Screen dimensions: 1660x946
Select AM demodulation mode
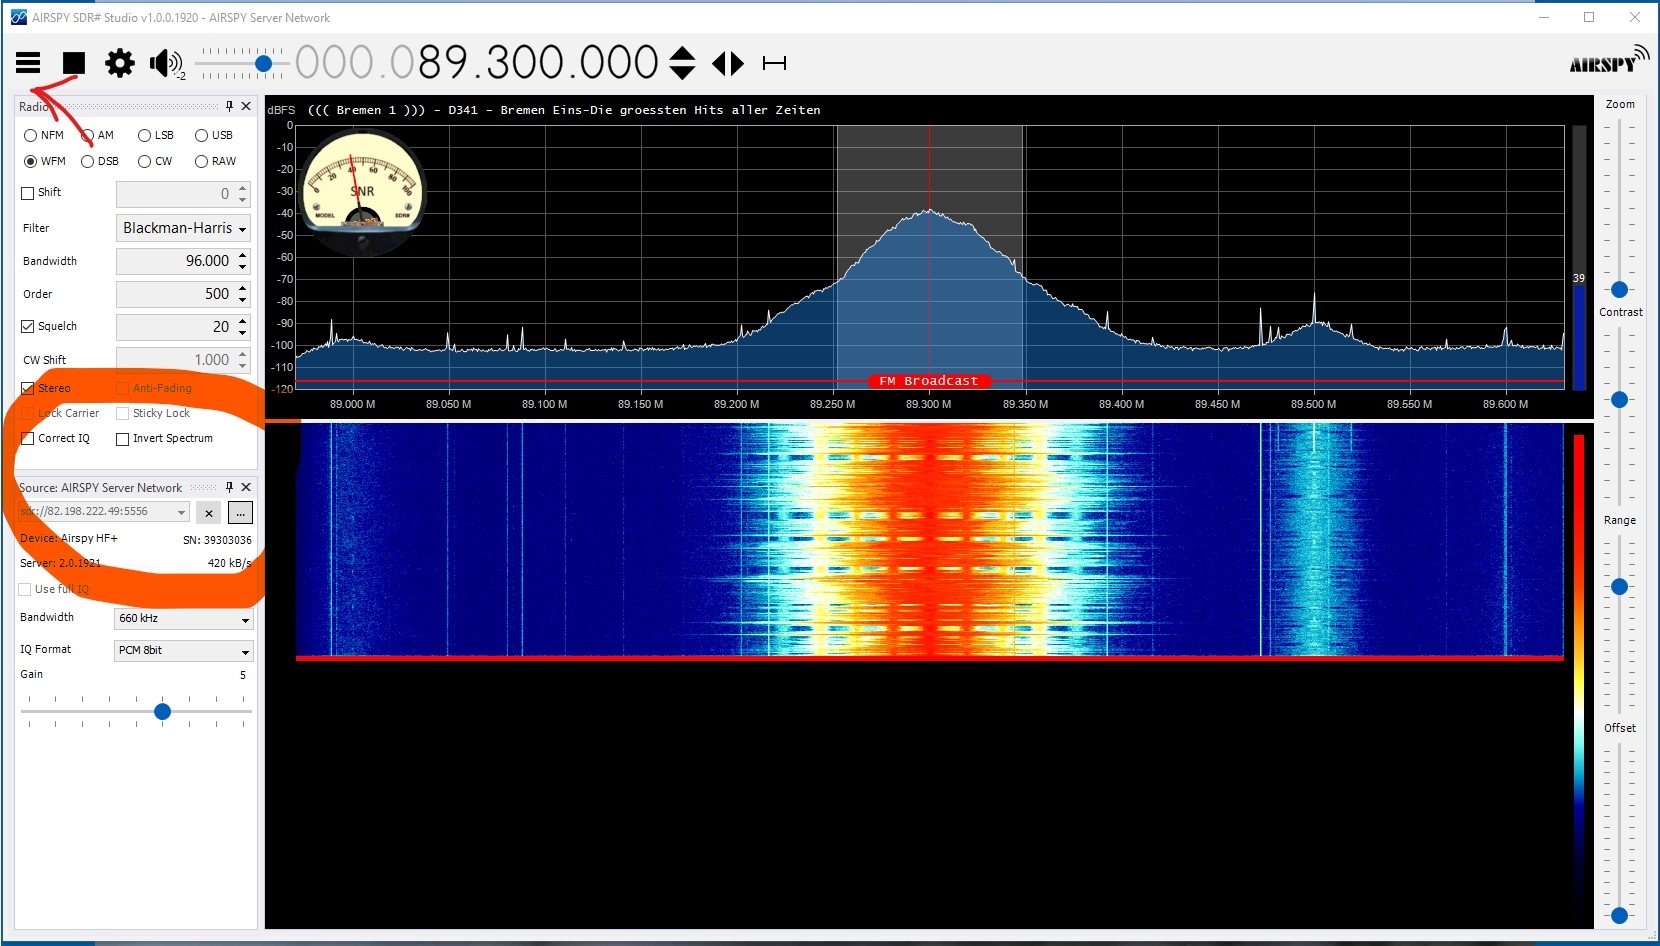(x=97, y=135)
